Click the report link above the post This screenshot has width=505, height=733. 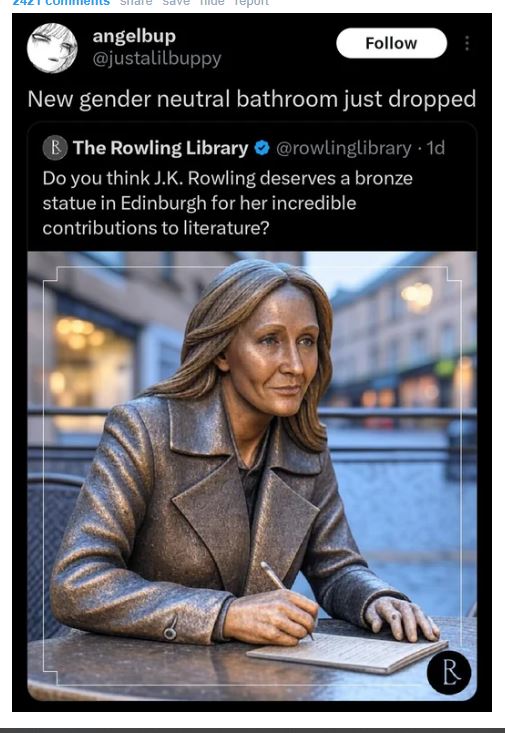(252, 2)
